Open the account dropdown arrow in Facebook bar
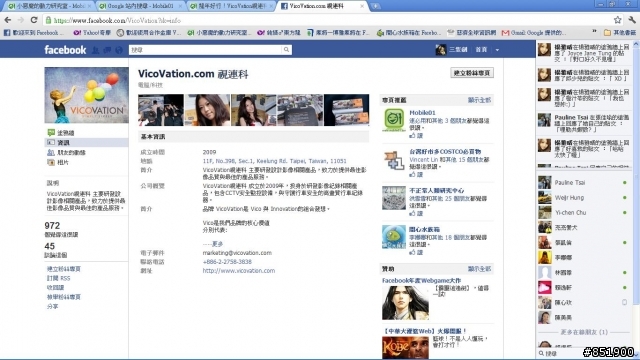Image resolution: width=640 pixels, height=360 pixels. point(497,50)
